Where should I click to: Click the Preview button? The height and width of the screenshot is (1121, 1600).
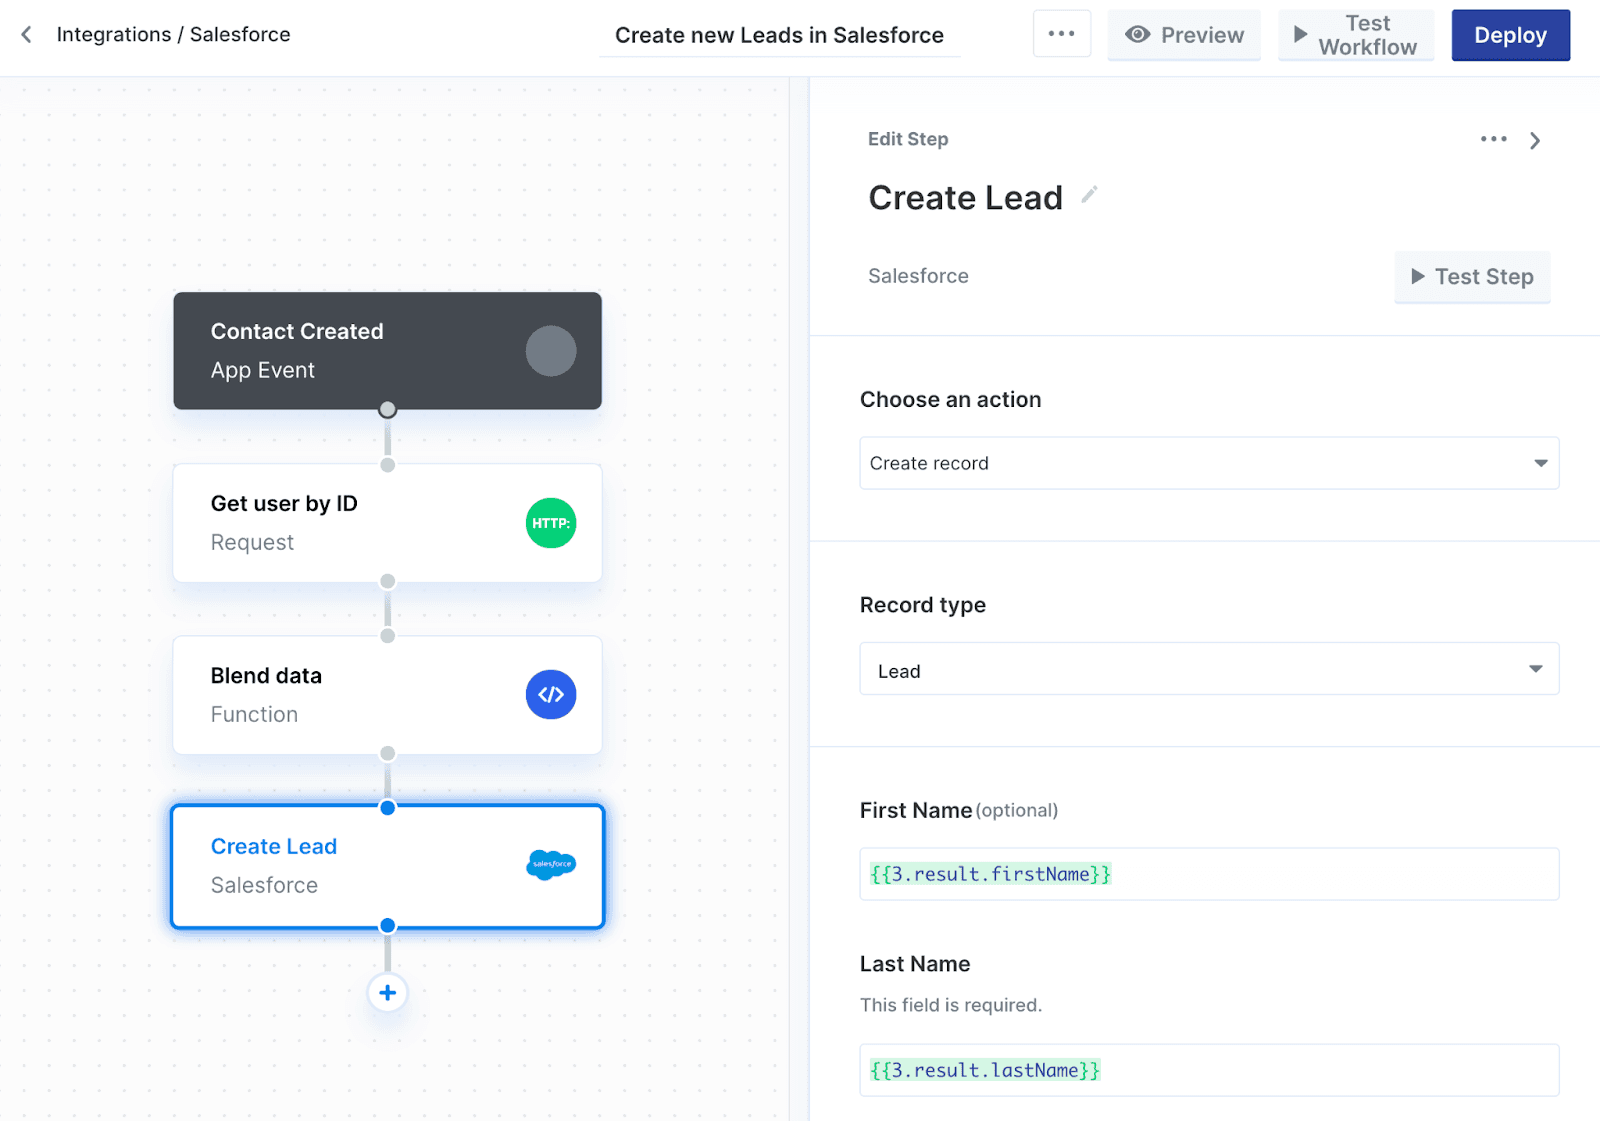point(1184,35)
